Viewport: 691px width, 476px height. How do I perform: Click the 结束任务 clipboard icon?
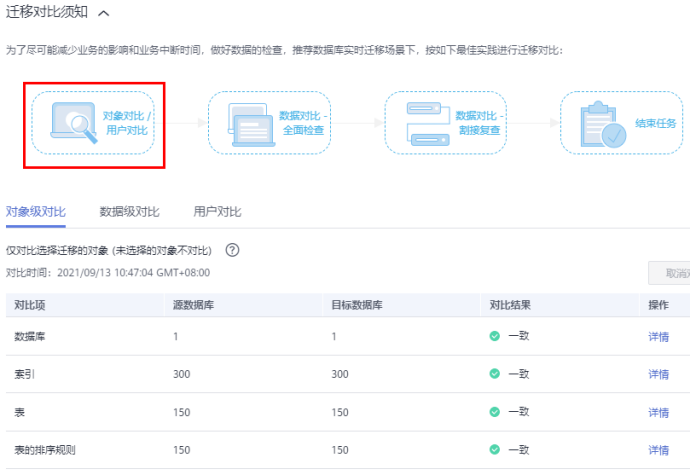604,123
